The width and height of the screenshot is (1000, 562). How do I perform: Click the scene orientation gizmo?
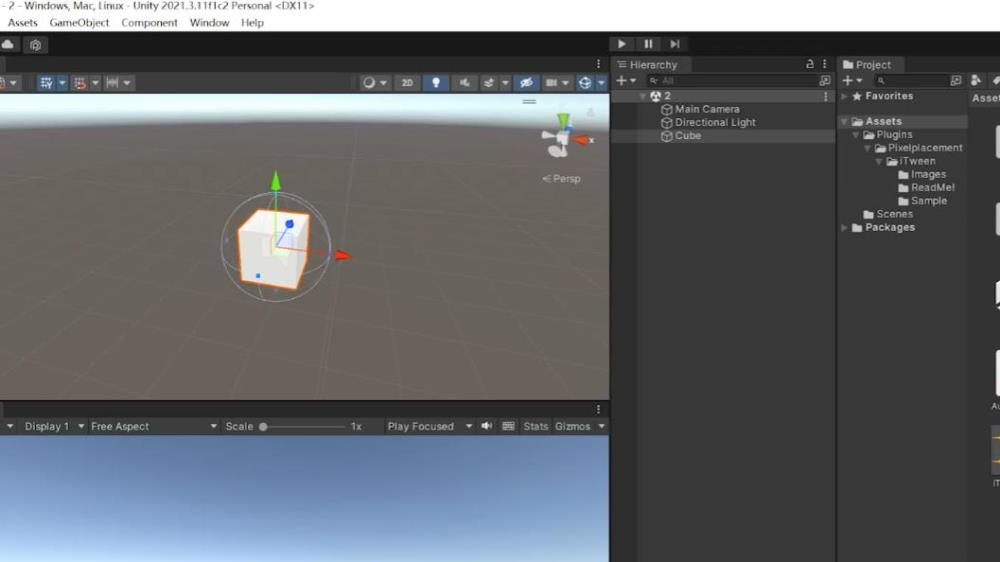coord(562,138)
